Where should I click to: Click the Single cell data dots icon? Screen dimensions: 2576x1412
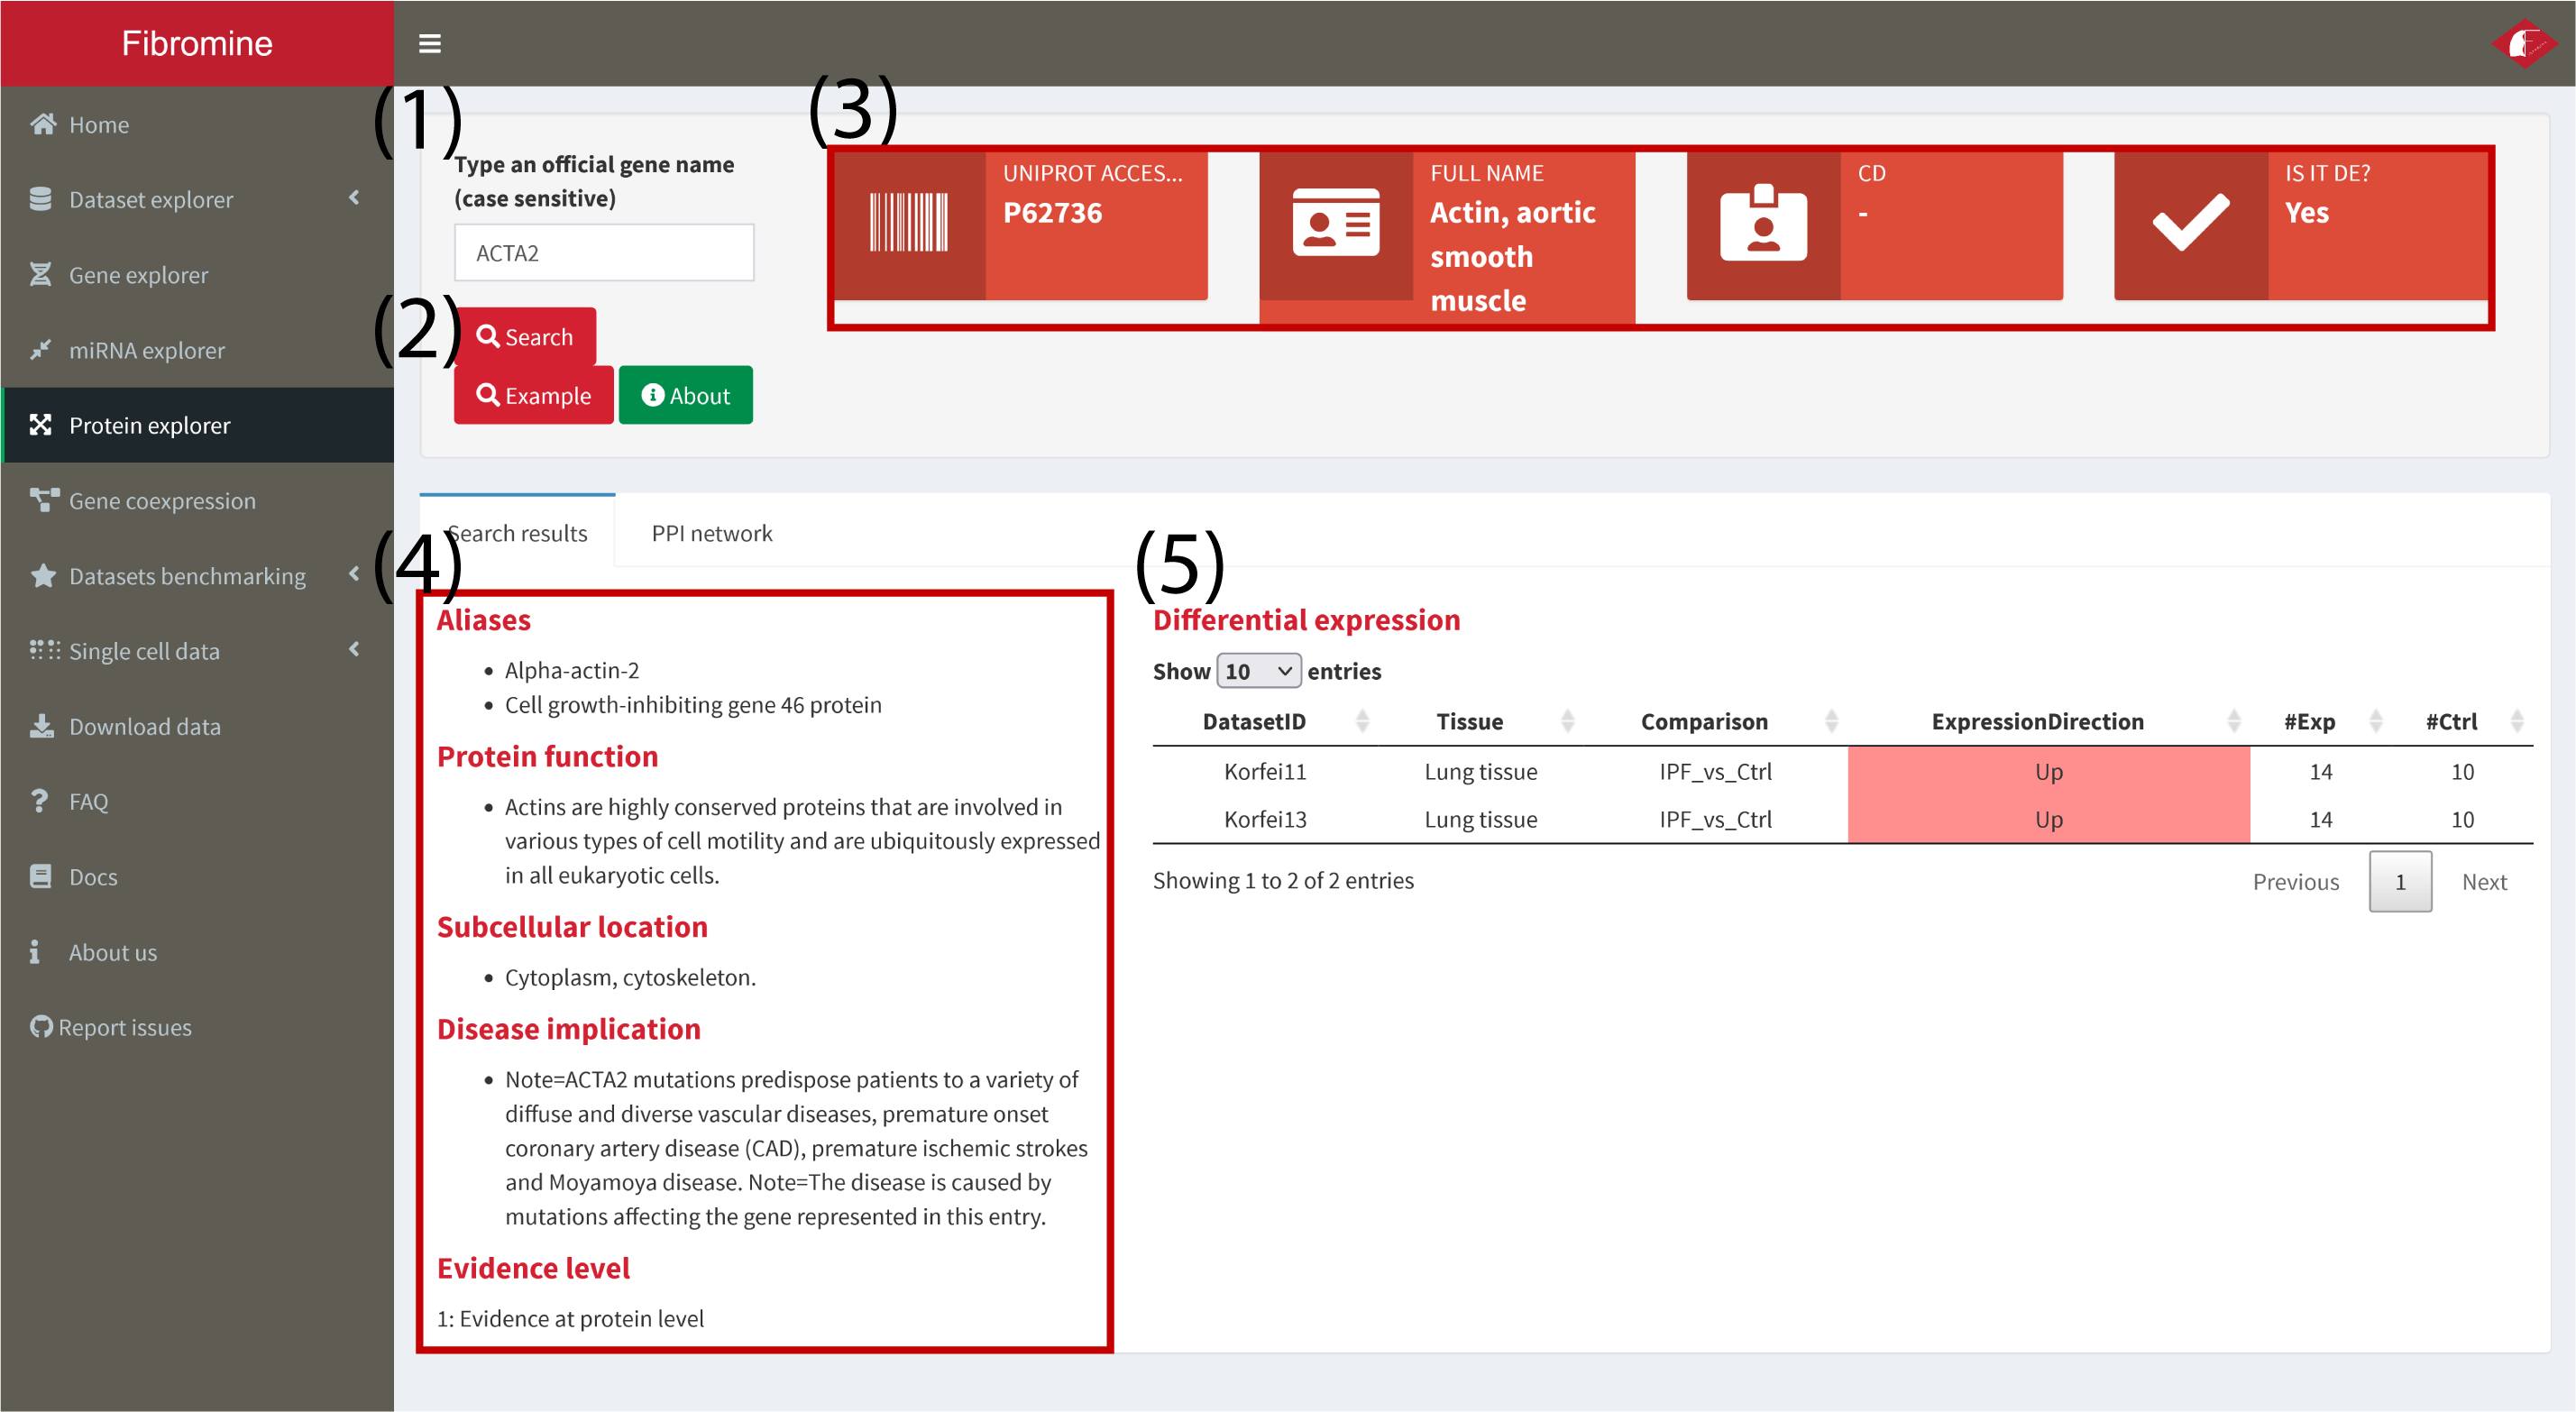coord(44,650)
